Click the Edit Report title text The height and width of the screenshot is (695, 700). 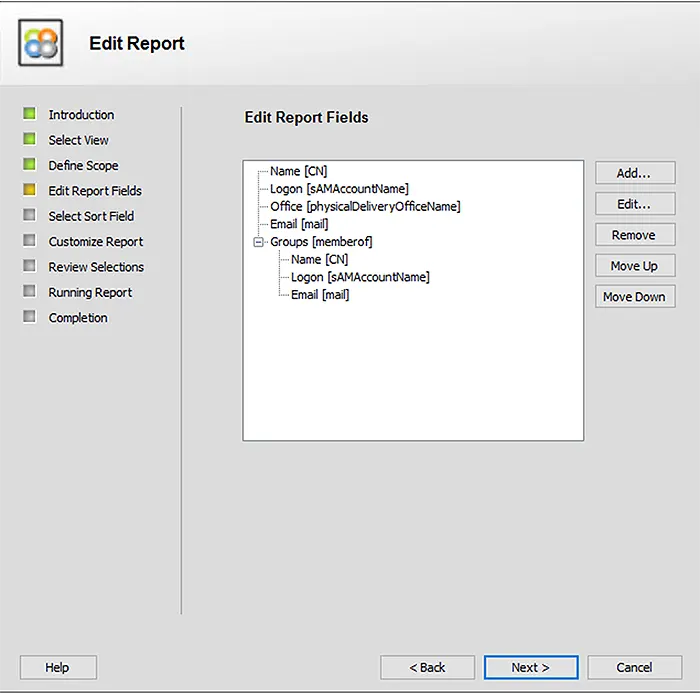pyautogui.click(x=137, y=44)
